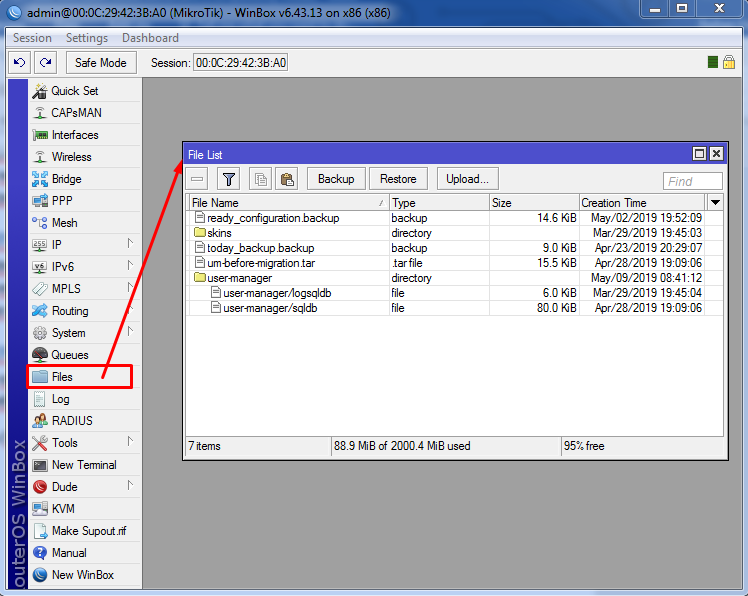Open the Routing sidebar icon
The image size is (748, 596).
(40, 311)
